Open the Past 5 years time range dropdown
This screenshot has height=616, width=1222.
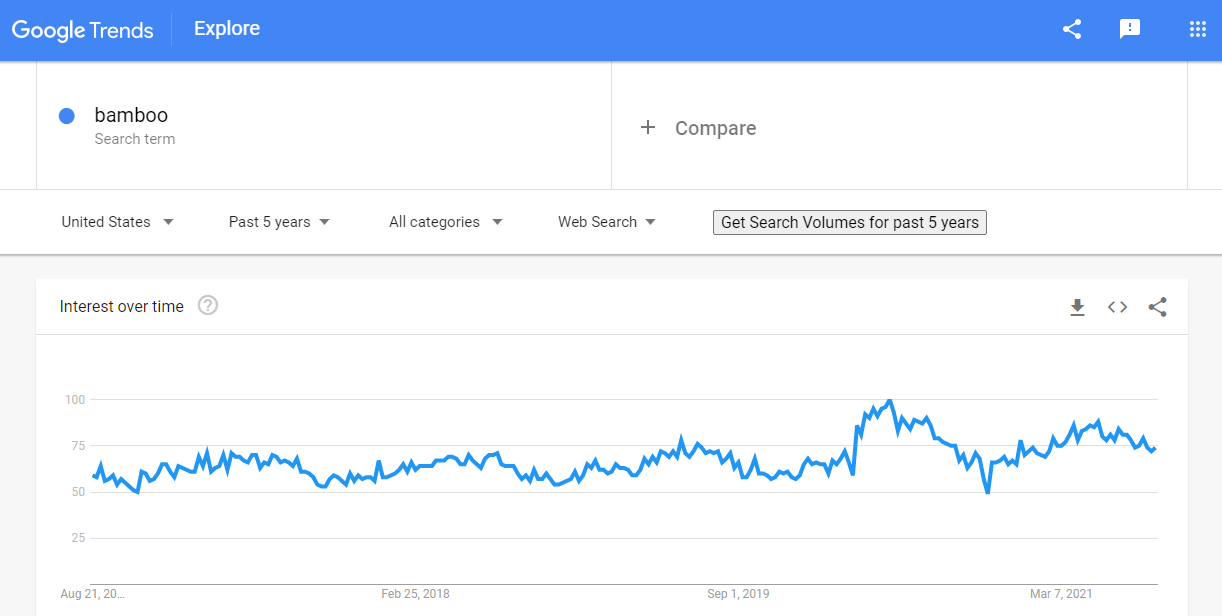click(x=279, y=222)
